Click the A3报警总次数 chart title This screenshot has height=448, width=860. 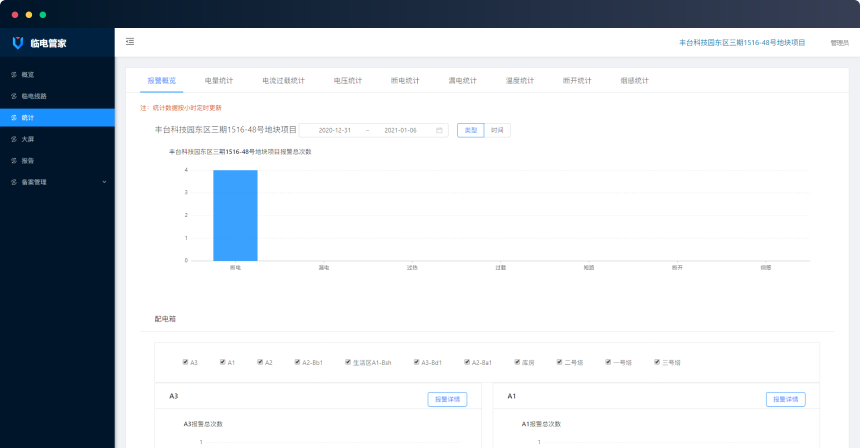[203, 424]
